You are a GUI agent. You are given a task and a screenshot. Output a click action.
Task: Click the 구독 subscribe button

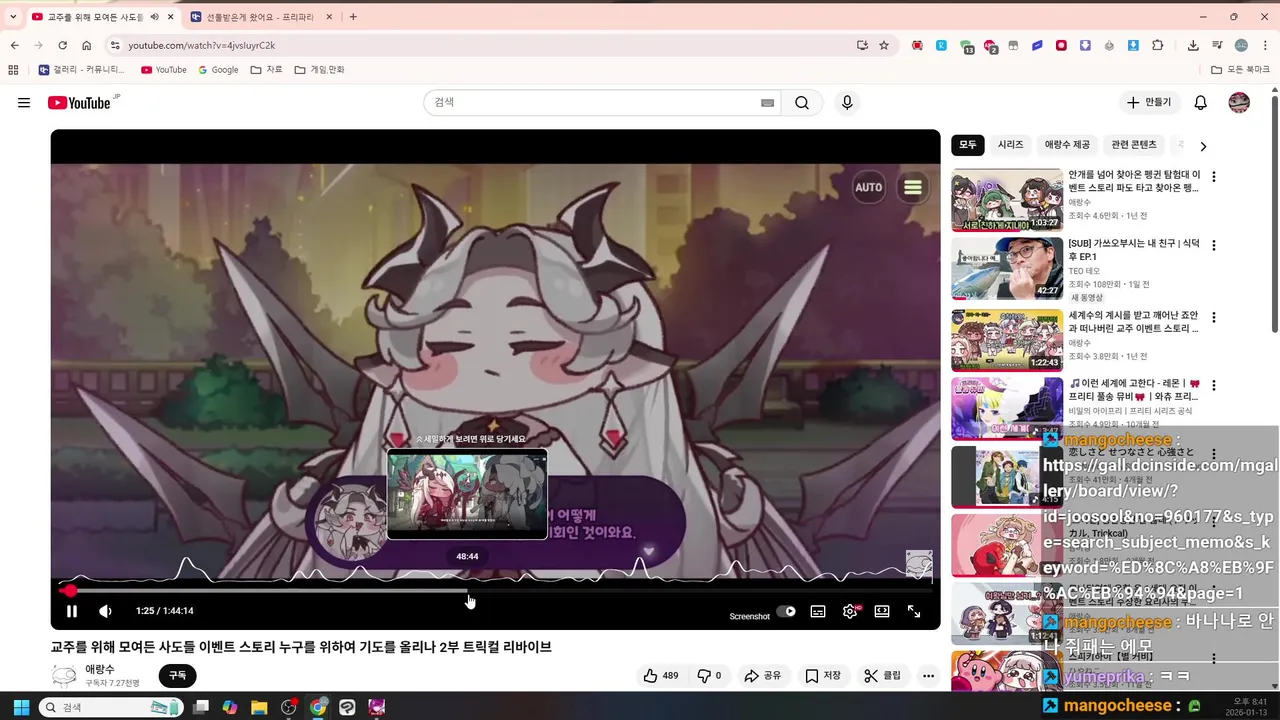click(177, 676)
